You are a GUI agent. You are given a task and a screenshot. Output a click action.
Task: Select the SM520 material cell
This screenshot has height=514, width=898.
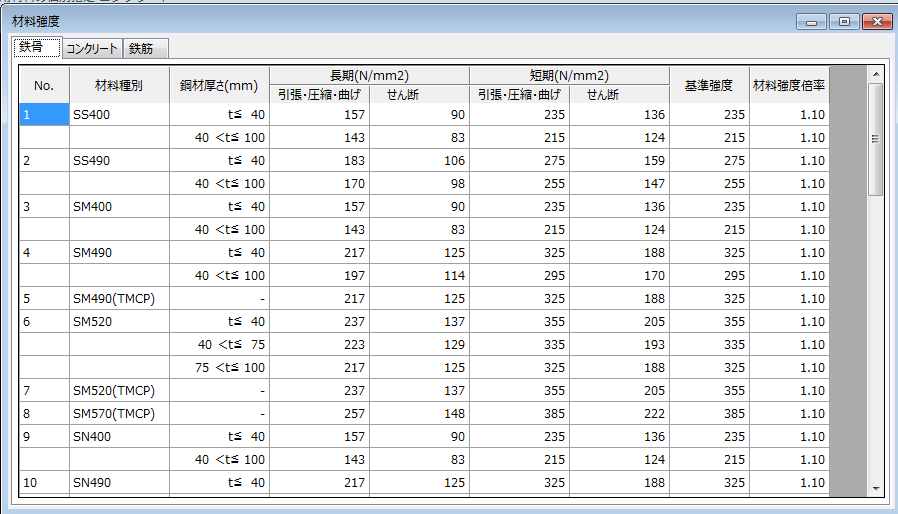point(119,321)
